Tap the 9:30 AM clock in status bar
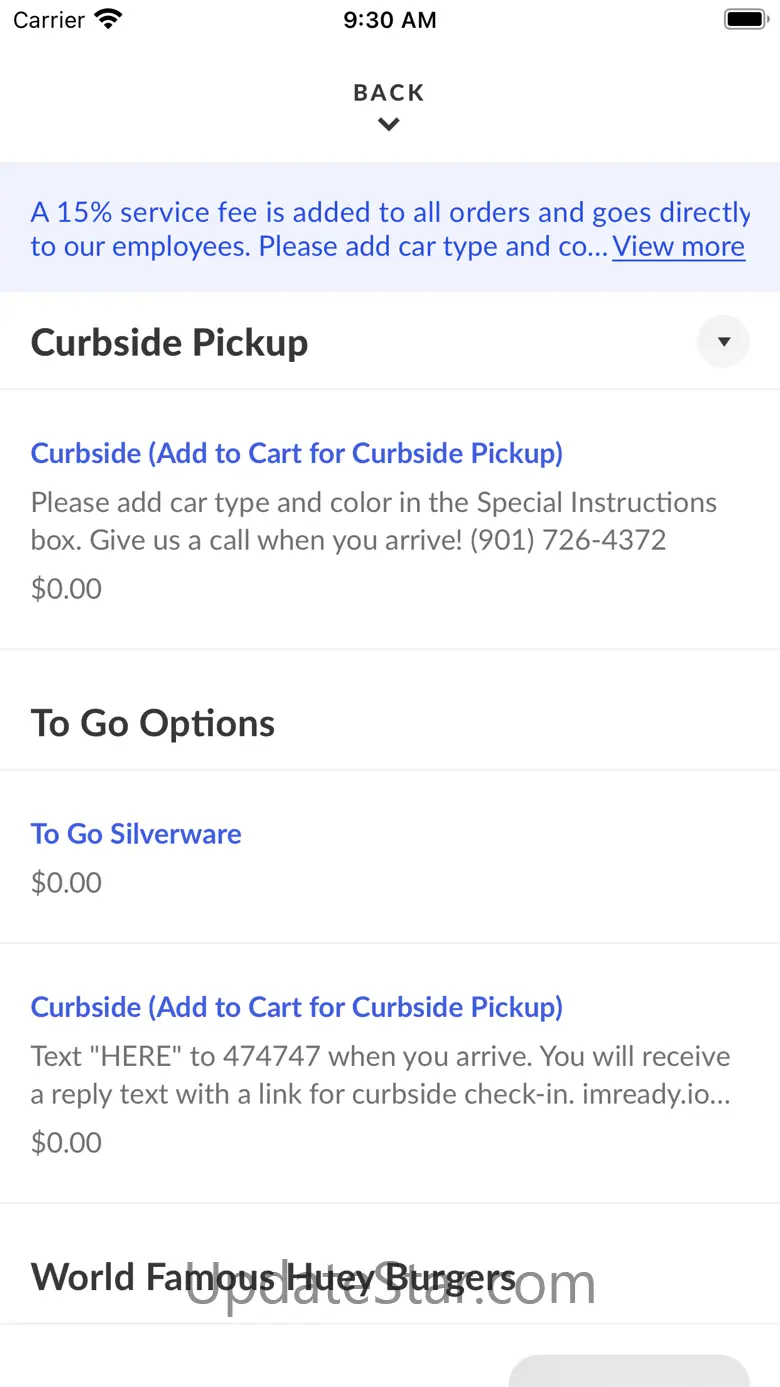Screen dimensions: 780x1387 389,20
